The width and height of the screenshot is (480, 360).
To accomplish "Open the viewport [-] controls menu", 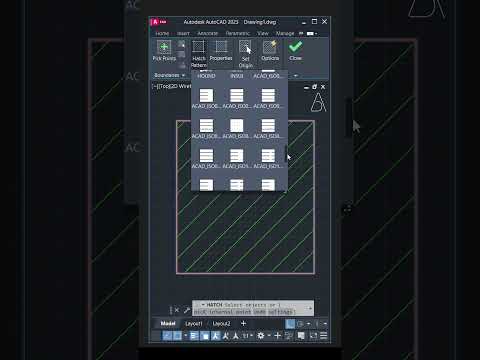I will pyautogui.click(x=155, y=86).
